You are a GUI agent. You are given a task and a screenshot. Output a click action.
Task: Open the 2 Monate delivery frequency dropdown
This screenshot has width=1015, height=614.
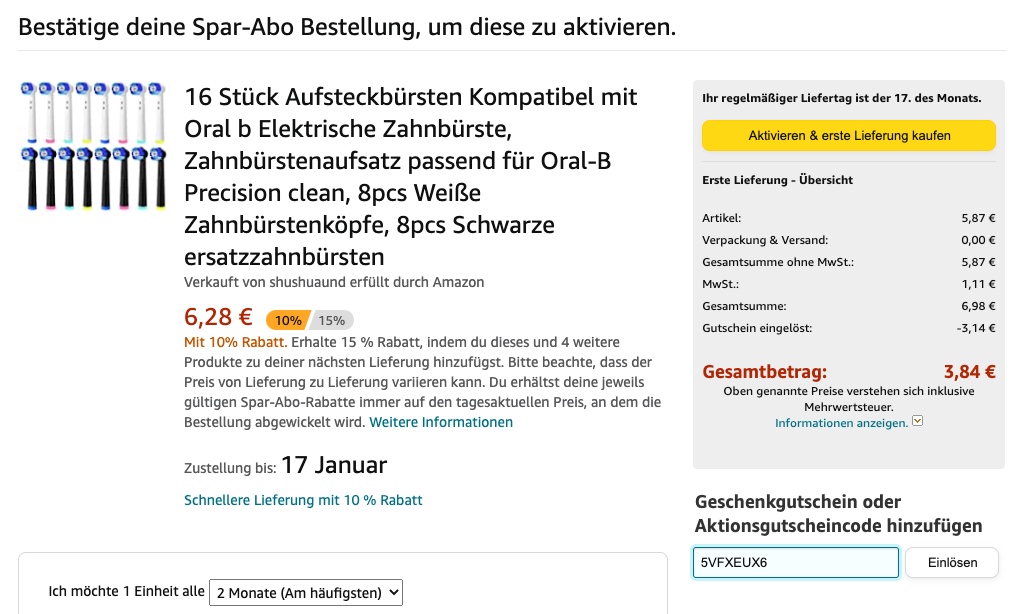(306, 592)
